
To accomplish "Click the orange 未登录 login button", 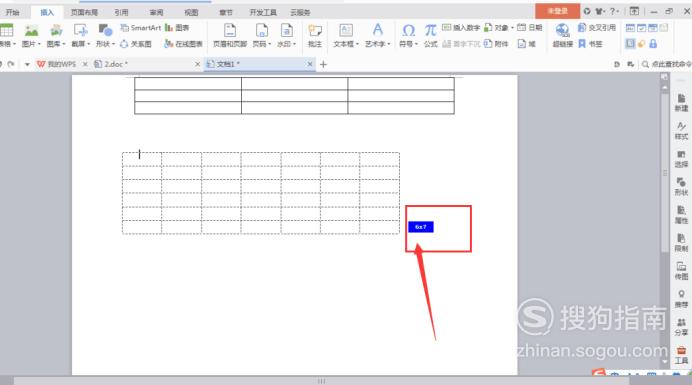I will pyautogui.click(x=557, y=11).
